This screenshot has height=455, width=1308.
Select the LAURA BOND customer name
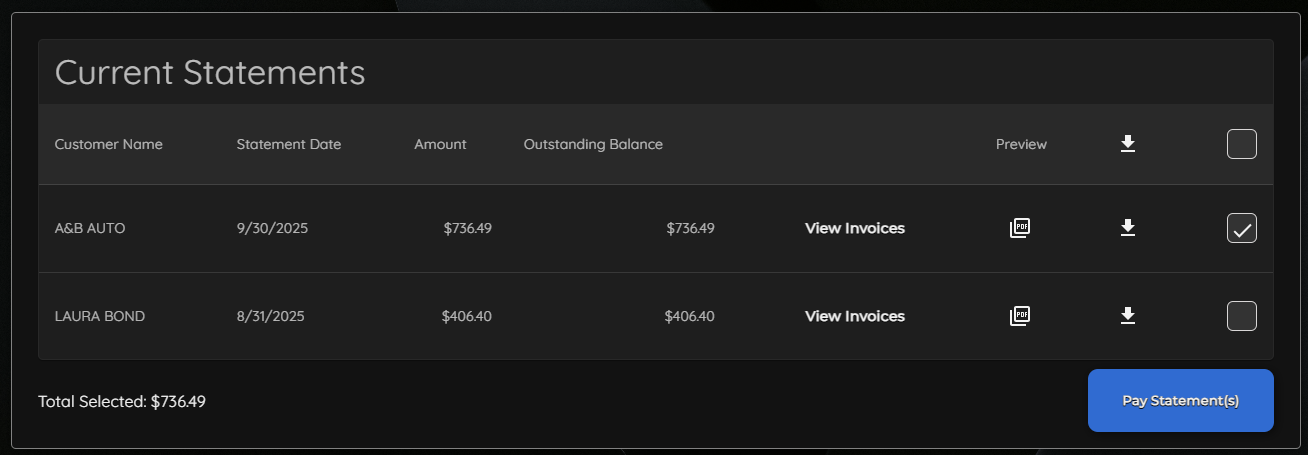pos(100,316)
